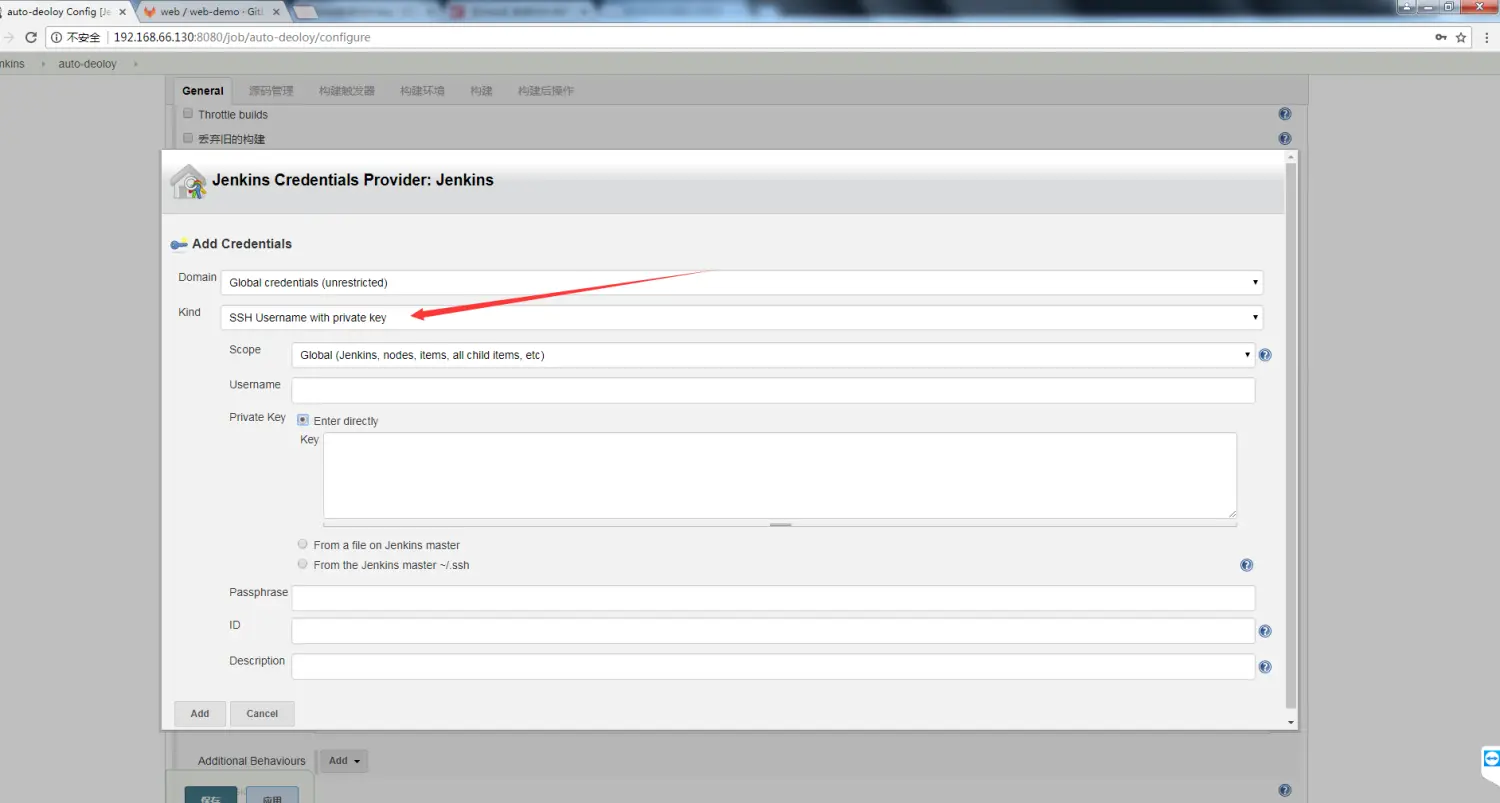Viewport: 1500px width, 803px height.
Task: Click the Passphrase input field
Action: coord(773,598)
